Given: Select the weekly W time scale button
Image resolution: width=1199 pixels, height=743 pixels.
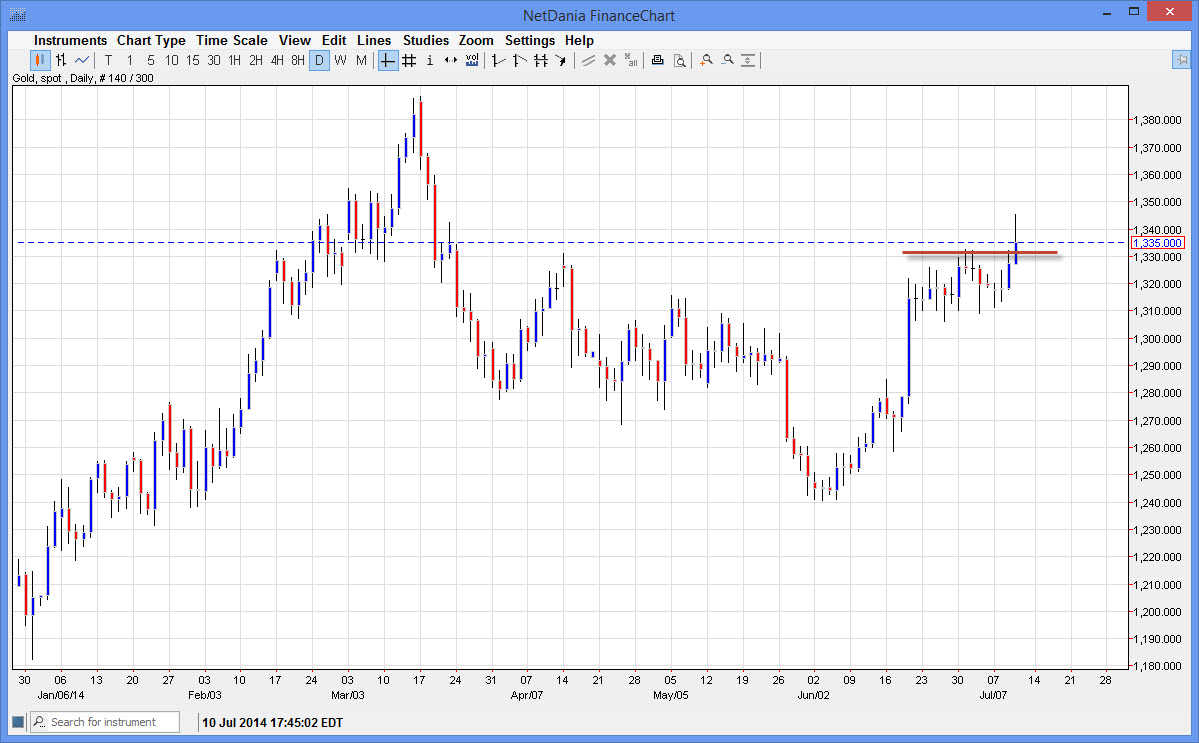Looking at the screenshot, I should (x=340, y=60).
